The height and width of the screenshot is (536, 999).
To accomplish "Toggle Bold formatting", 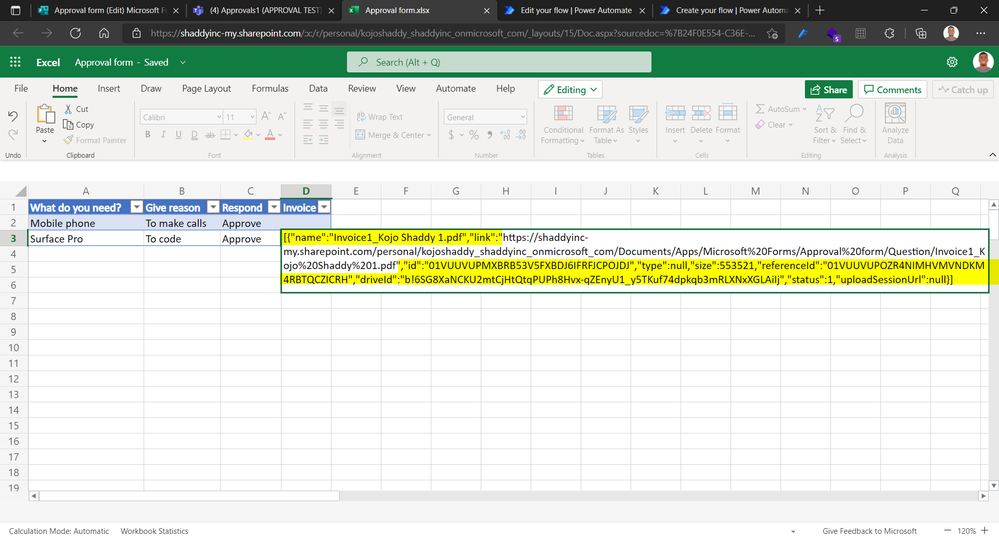I will tap(148, 135).
